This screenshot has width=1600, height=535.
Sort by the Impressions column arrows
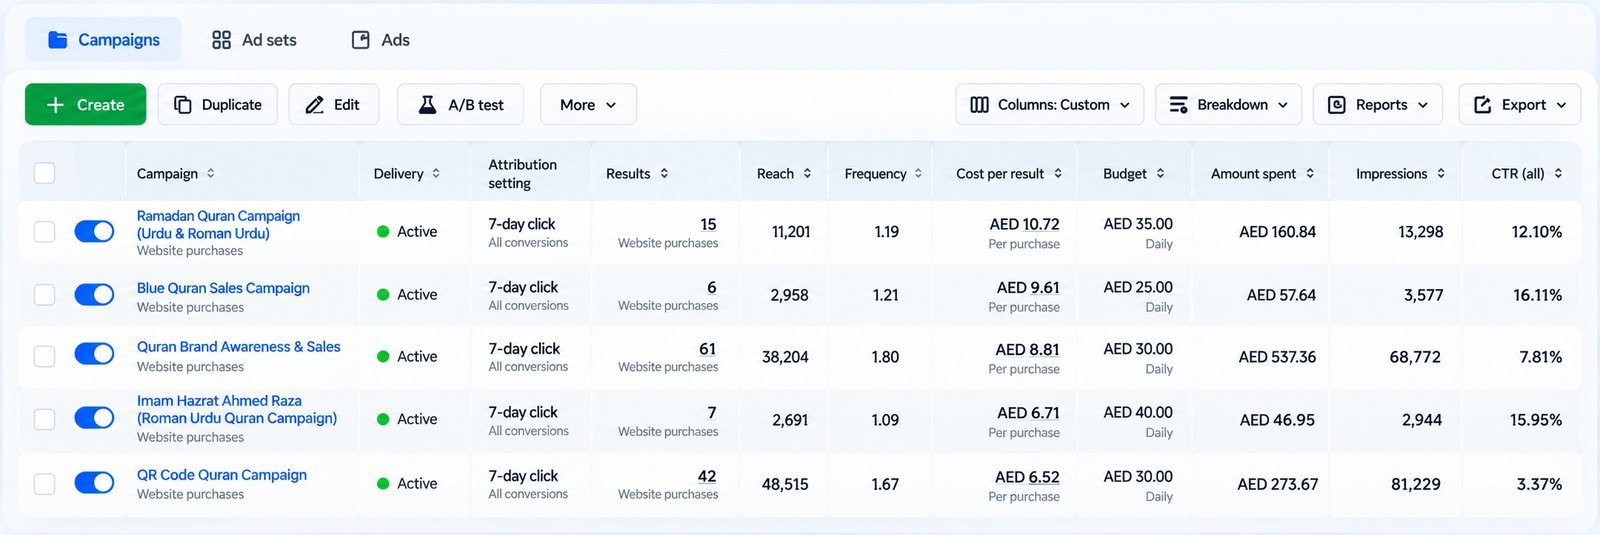(1441, 173)
